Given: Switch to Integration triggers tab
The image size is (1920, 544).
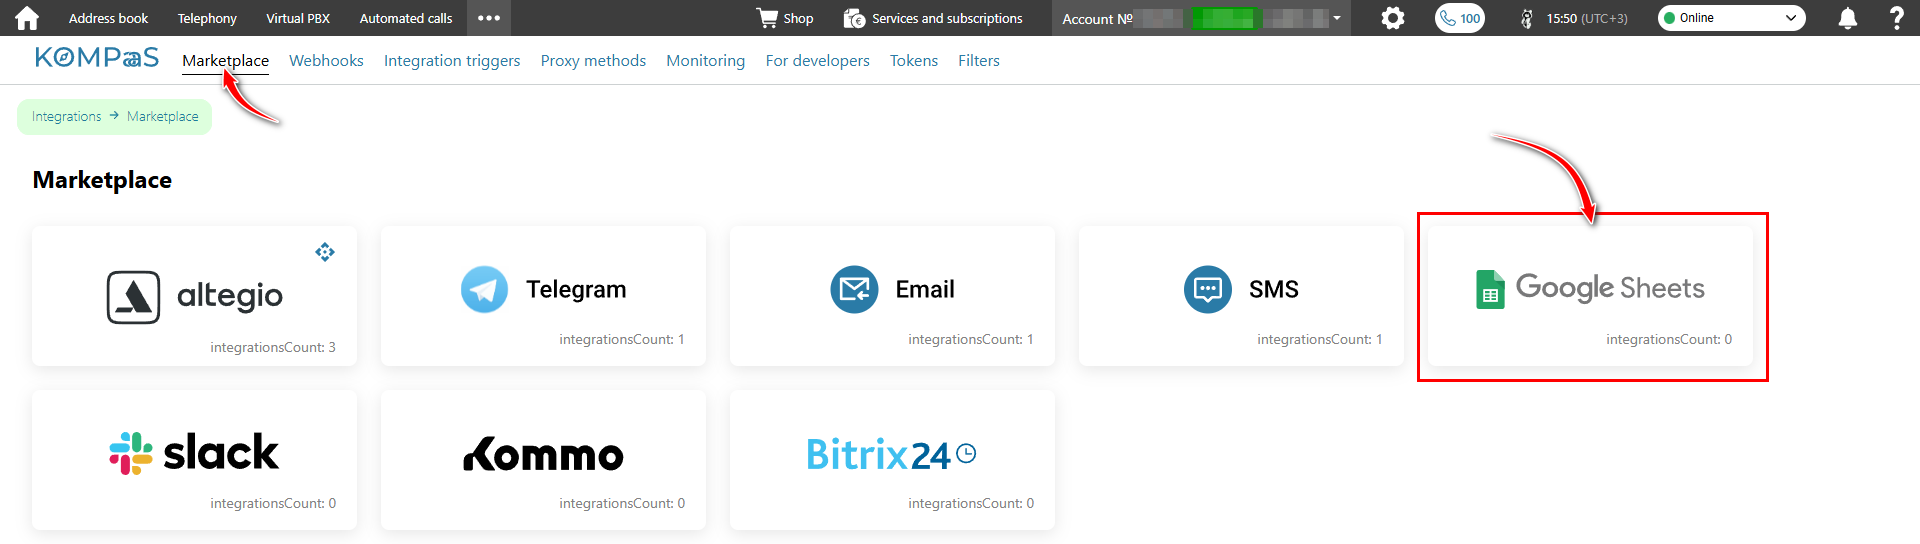Looking at the screenshot, I should [x=452, y=61].
